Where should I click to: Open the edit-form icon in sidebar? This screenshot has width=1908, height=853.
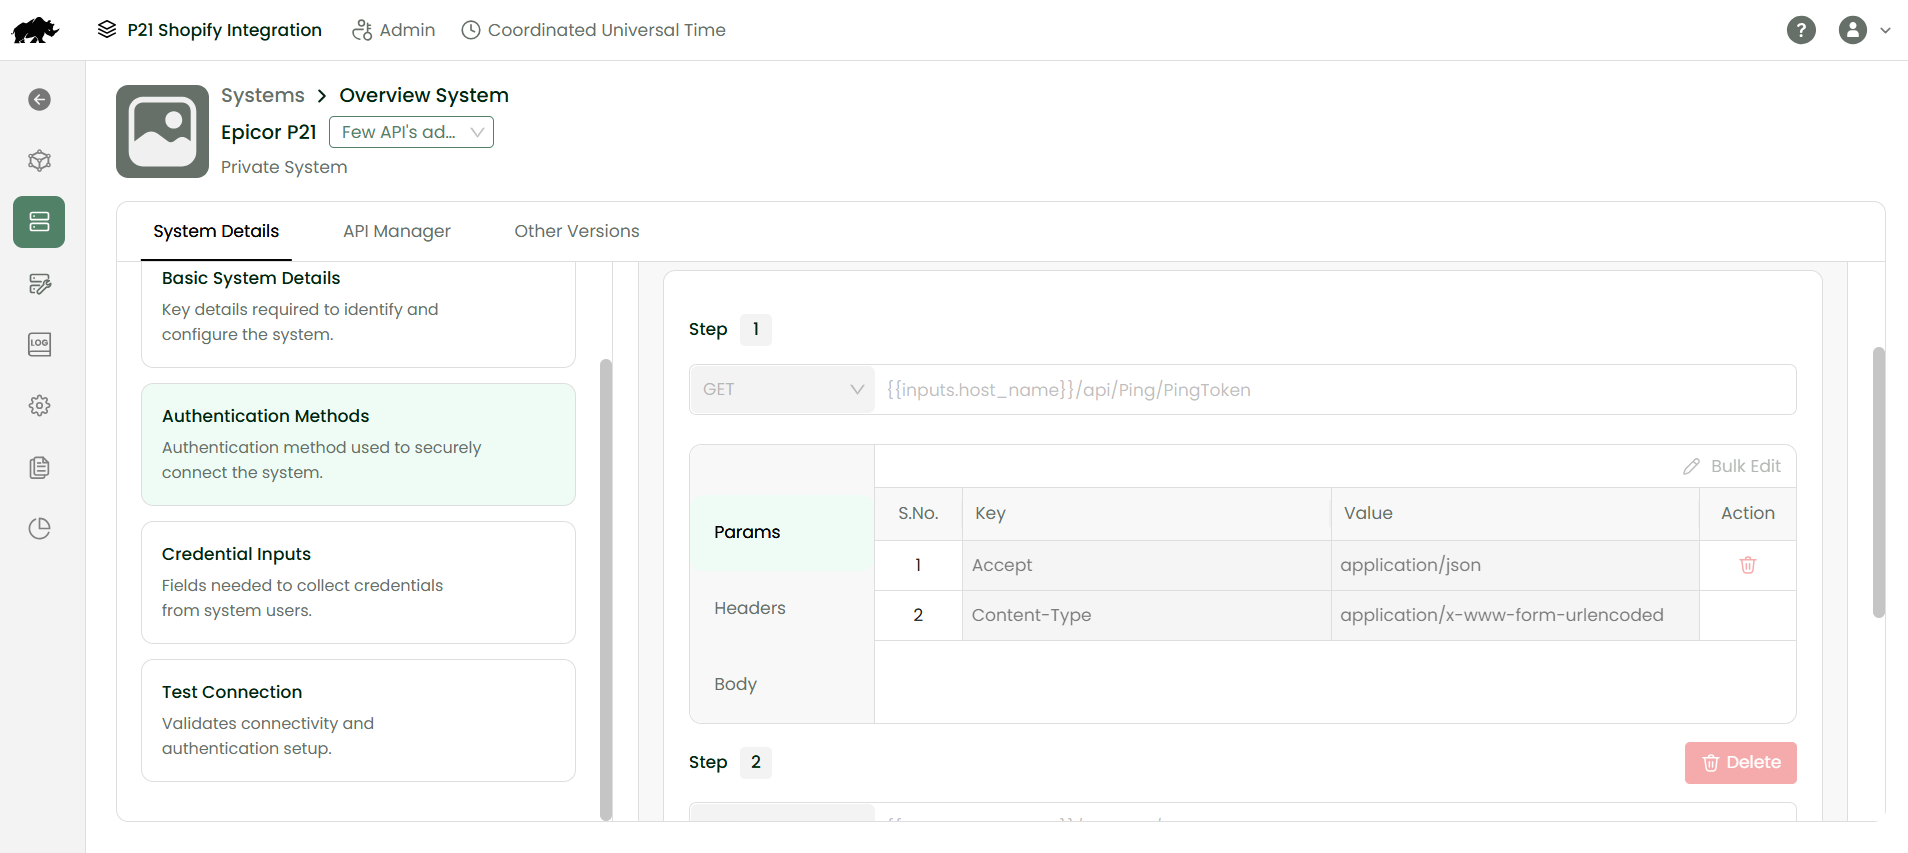[x=39, y=283]
